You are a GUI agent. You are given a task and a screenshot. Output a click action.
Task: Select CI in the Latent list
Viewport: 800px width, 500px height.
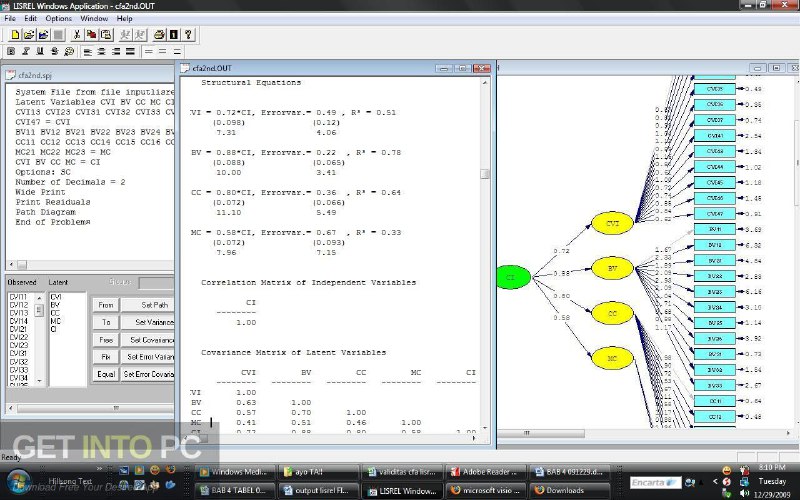point(54,330)
